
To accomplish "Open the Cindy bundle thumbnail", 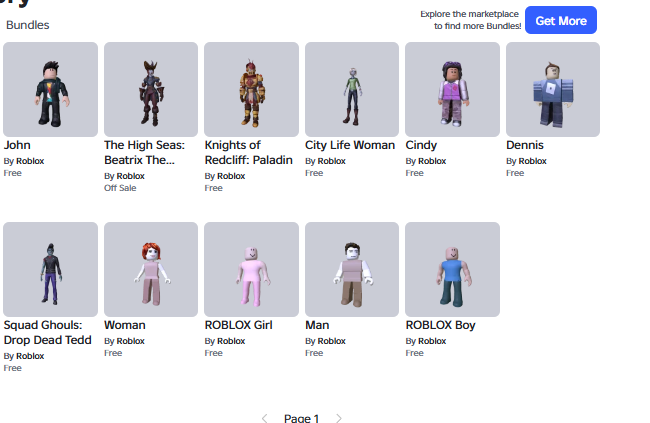I will pos(452,89).
